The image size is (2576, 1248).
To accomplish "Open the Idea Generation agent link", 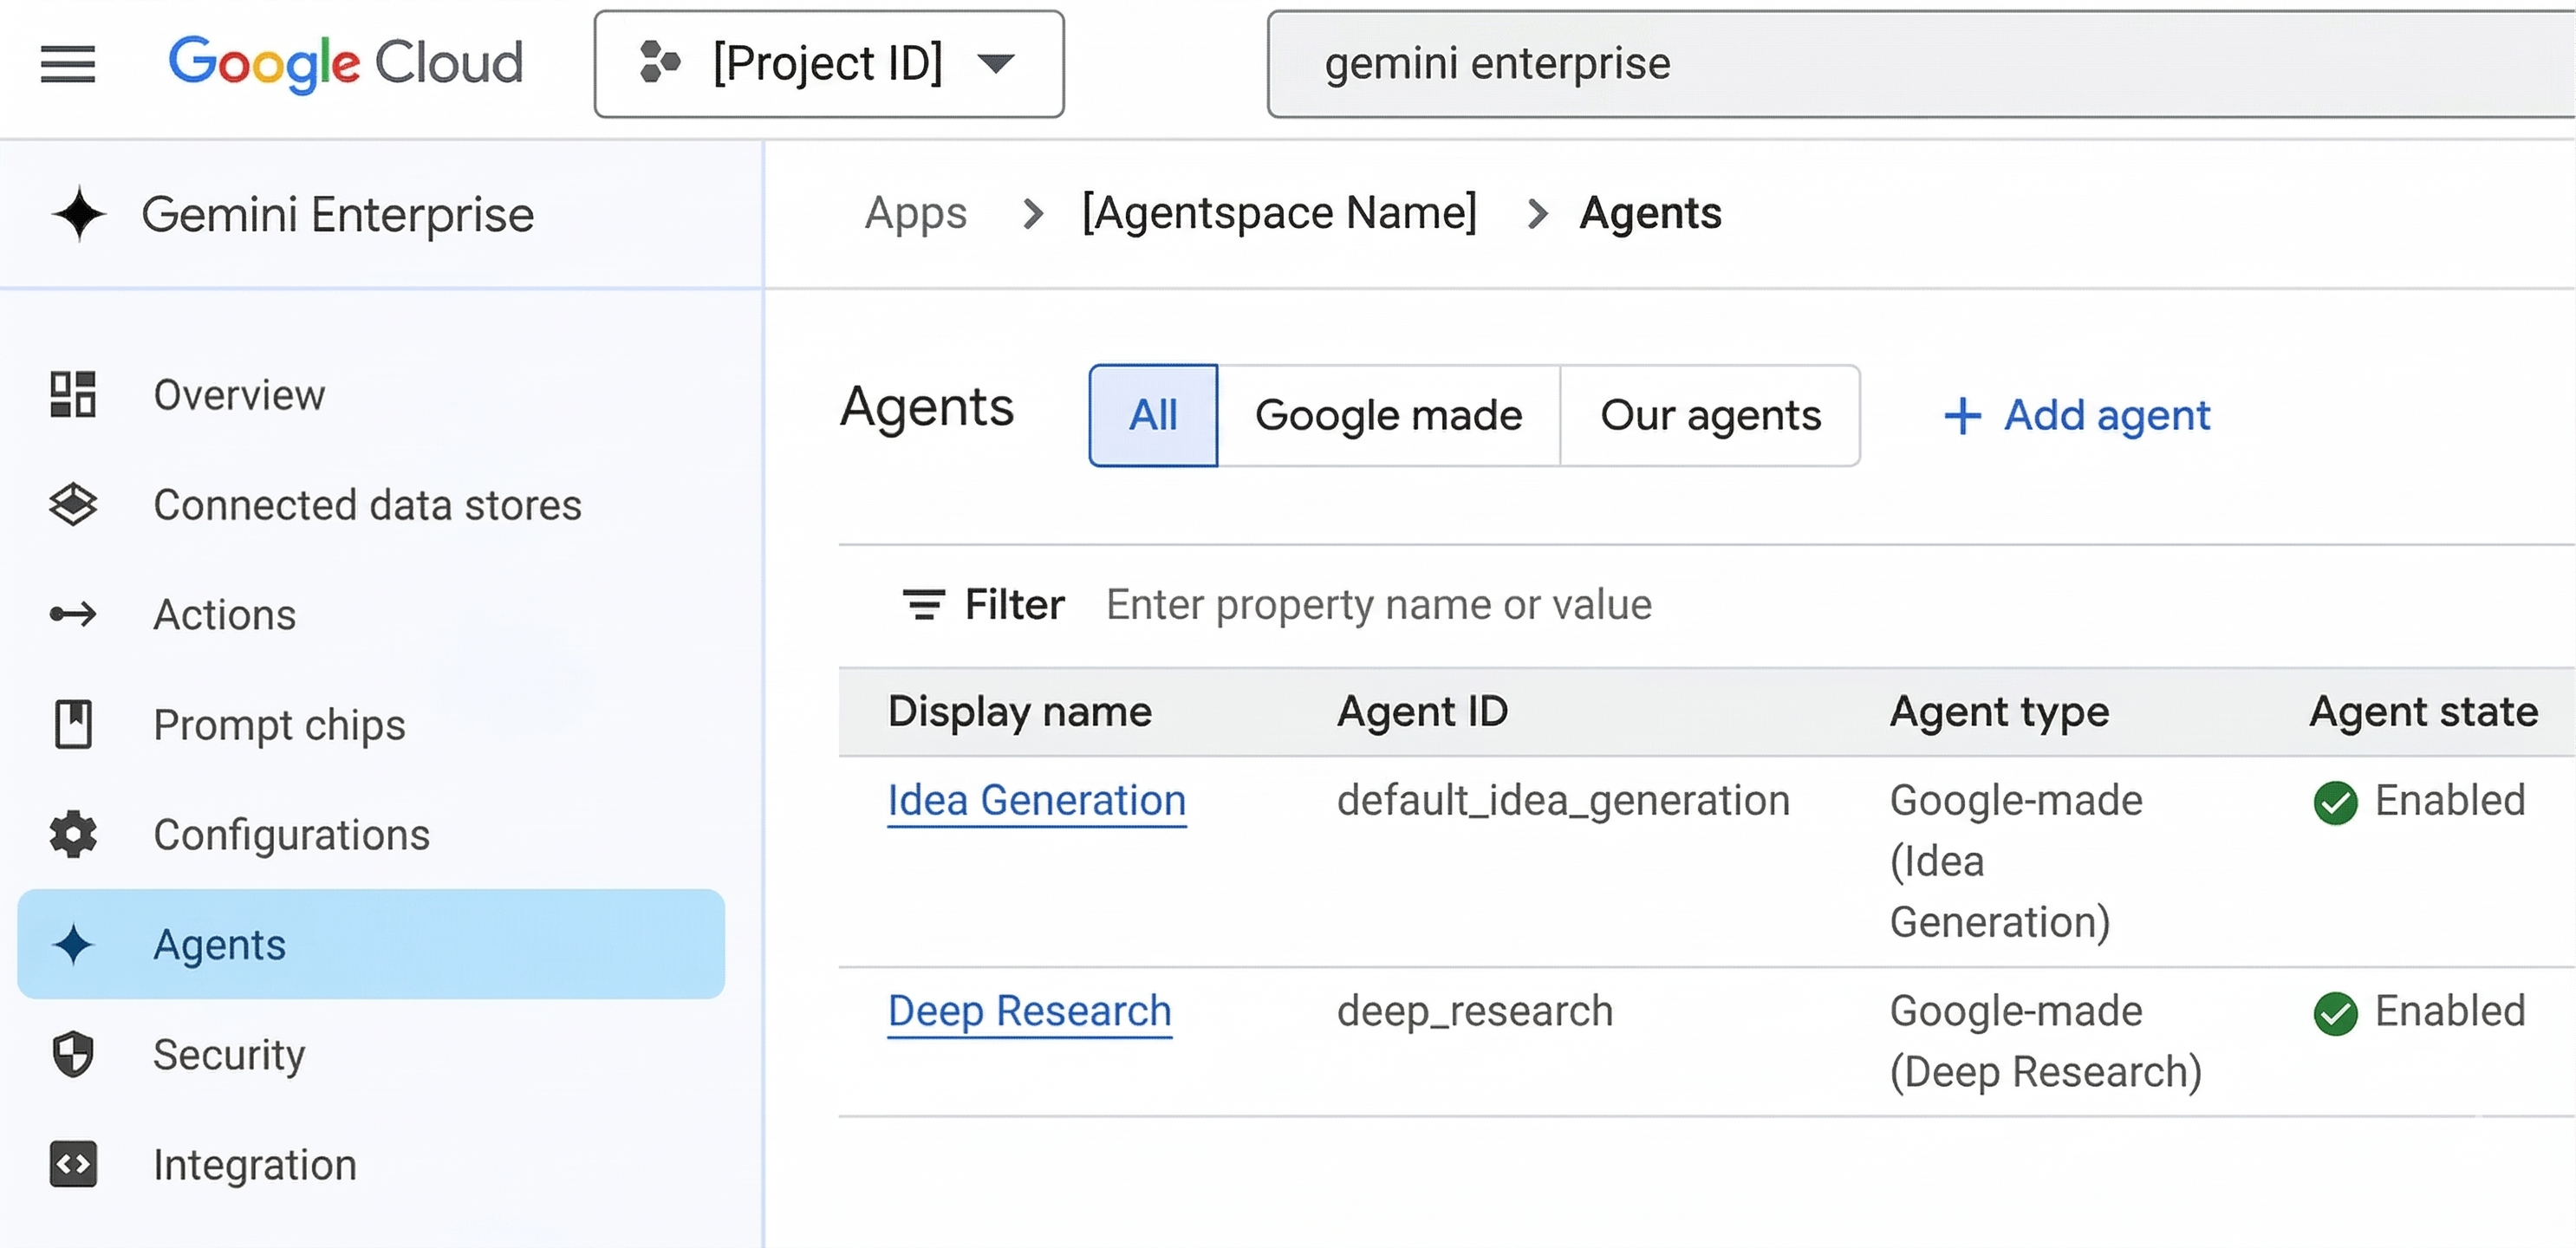I will [1036, 801].
